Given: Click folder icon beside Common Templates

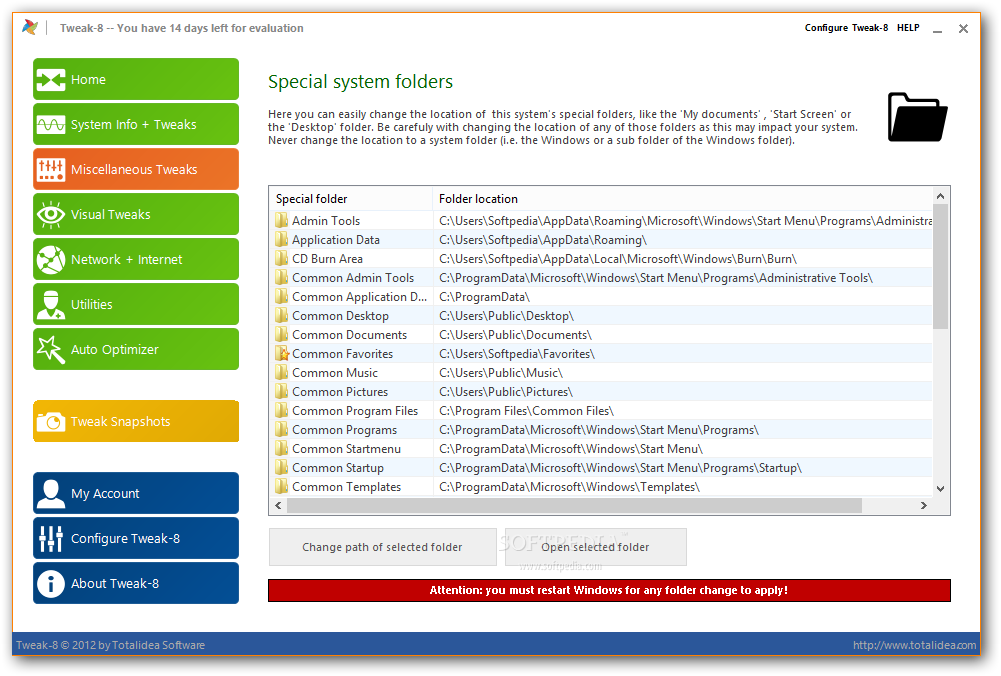Looking at the screenshot, I should click(282, 487).
